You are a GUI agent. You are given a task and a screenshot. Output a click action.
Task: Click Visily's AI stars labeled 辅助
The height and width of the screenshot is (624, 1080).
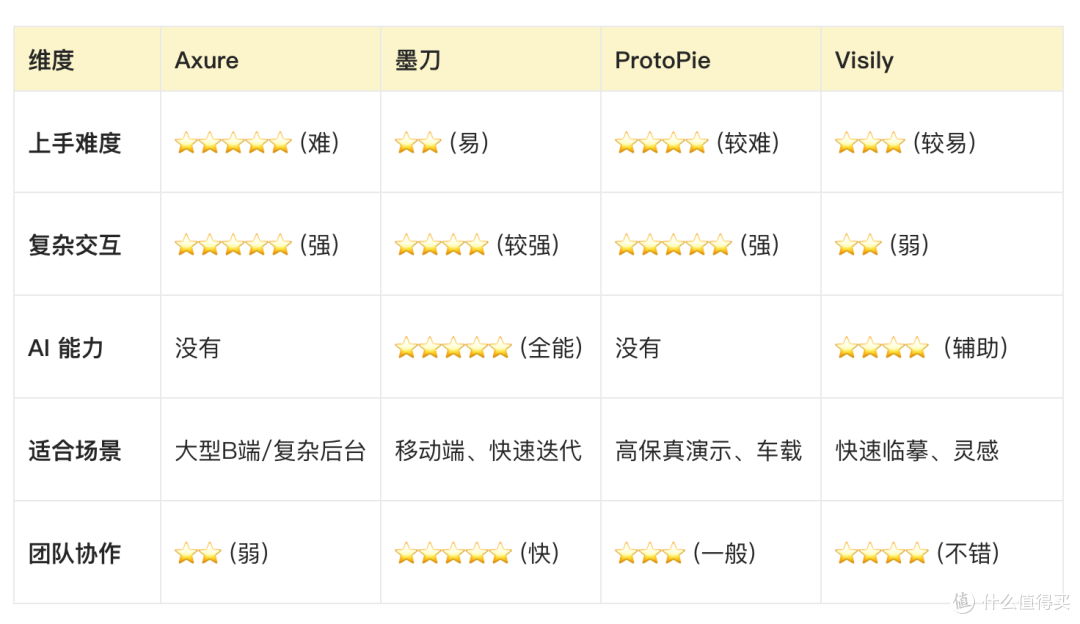(x=921, y=348)
